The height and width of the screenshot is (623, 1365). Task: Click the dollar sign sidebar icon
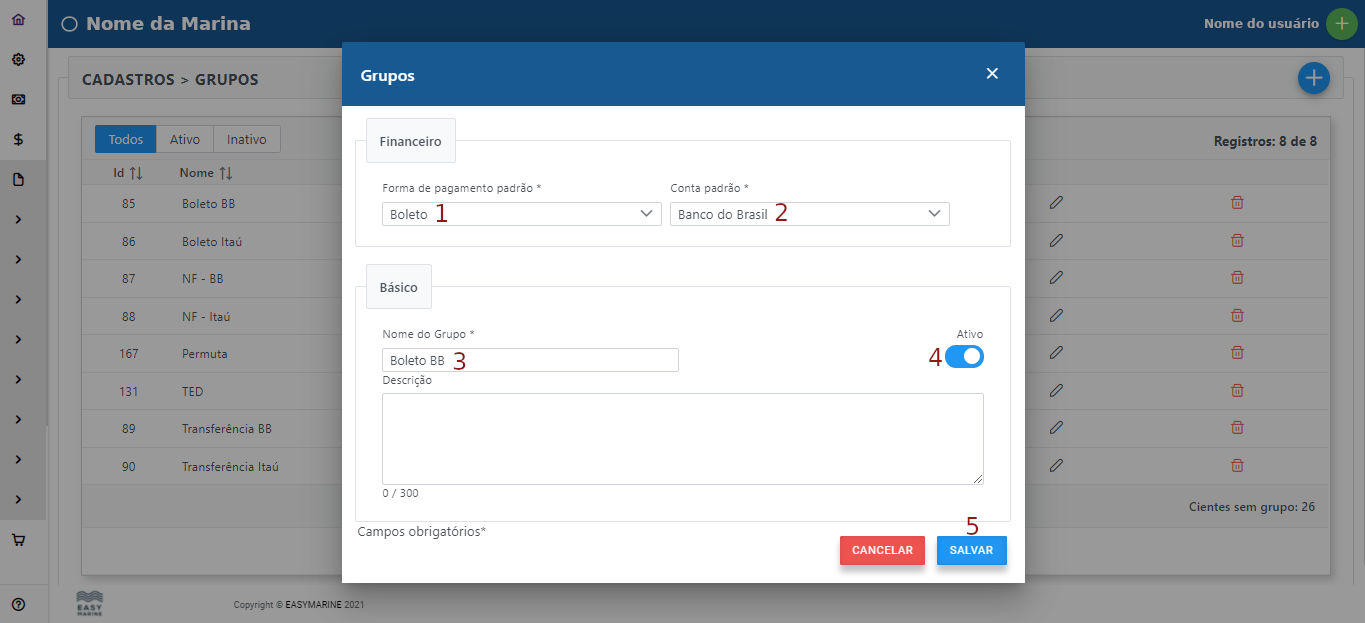click(x=18, y=140)
